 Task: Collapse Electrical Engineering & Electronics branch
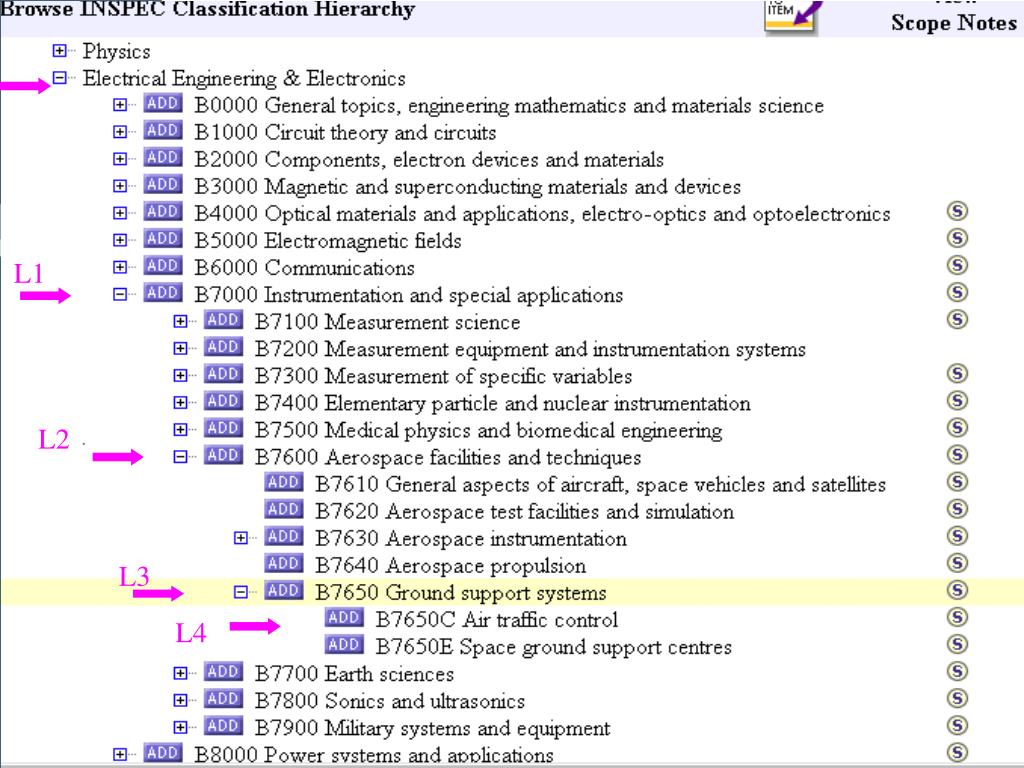[59, 78]
